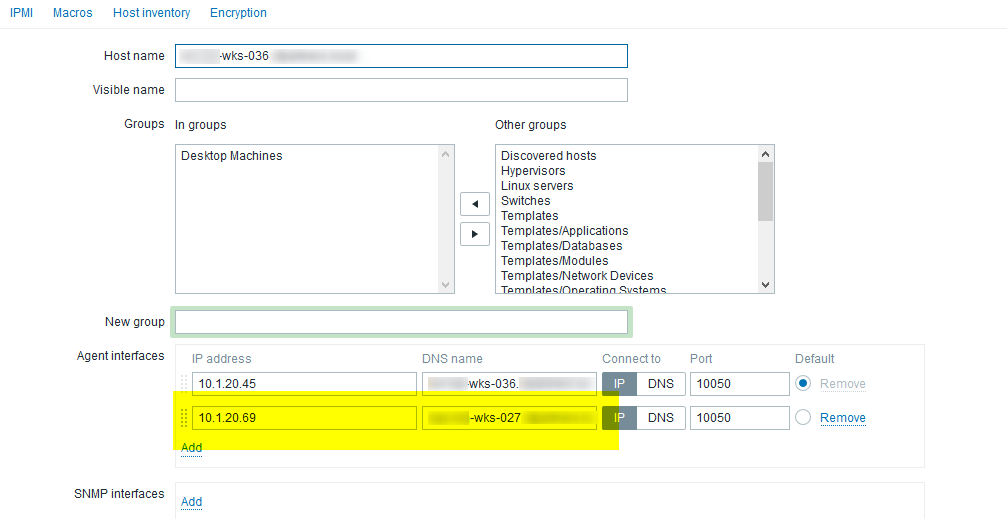Screen dimensions: 1007x519
Task: Click the Visible name input field
Action: tap(401, 90)
